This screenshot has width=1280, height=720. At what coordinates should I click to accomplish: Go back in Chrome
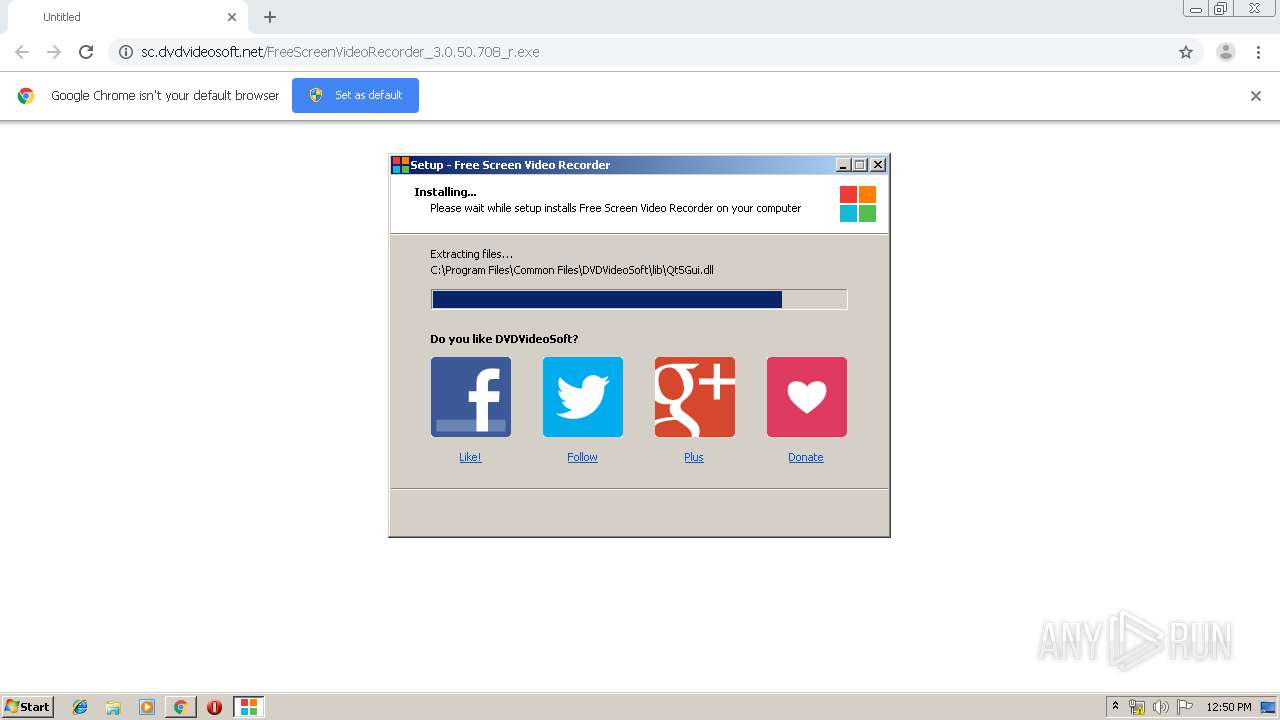coord(22,52)
